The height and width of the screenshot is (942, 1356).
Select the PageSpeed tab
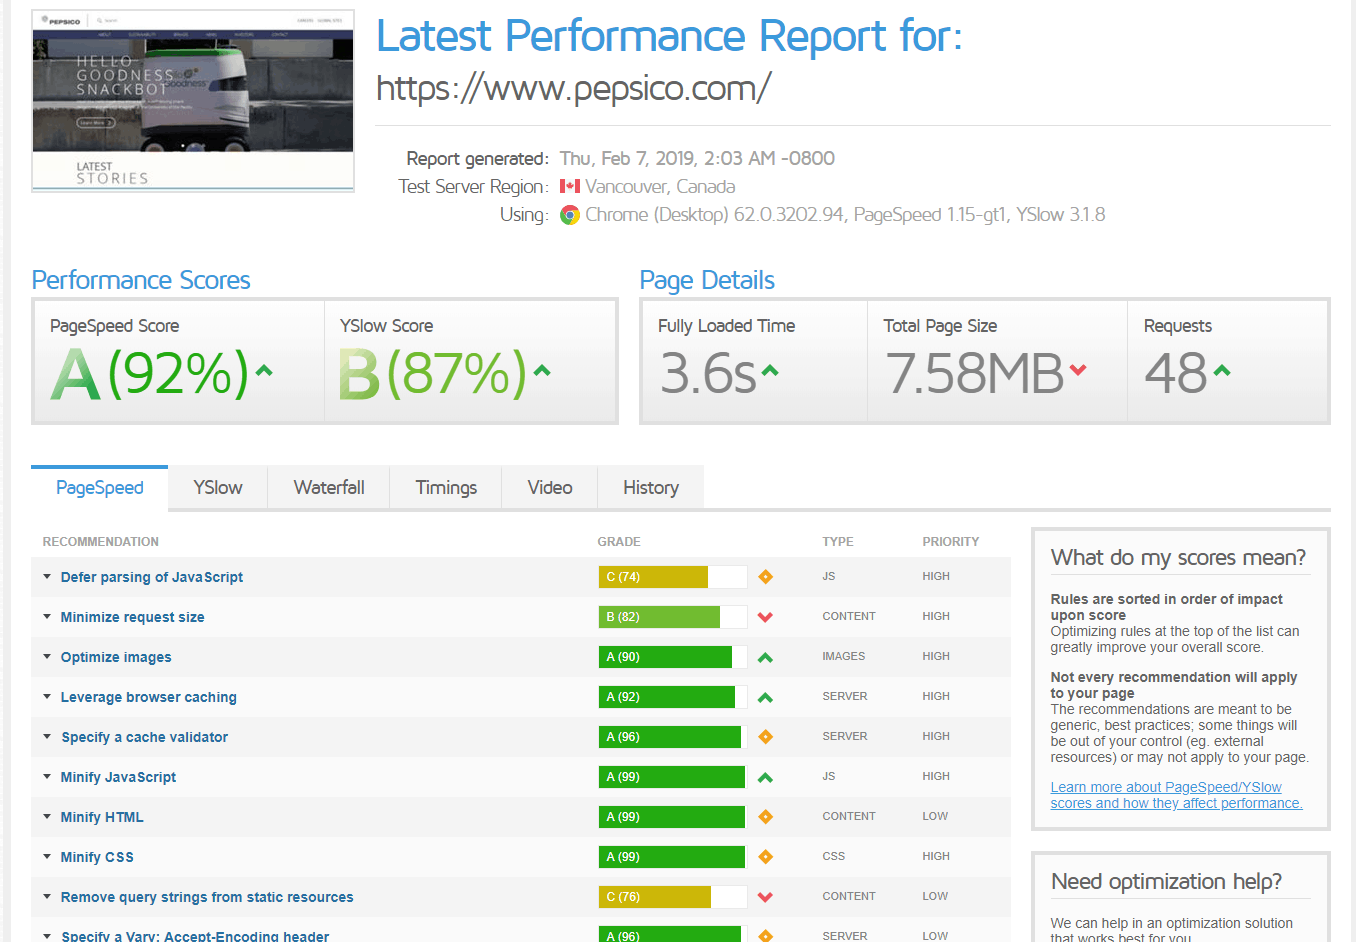coord(100,488)
